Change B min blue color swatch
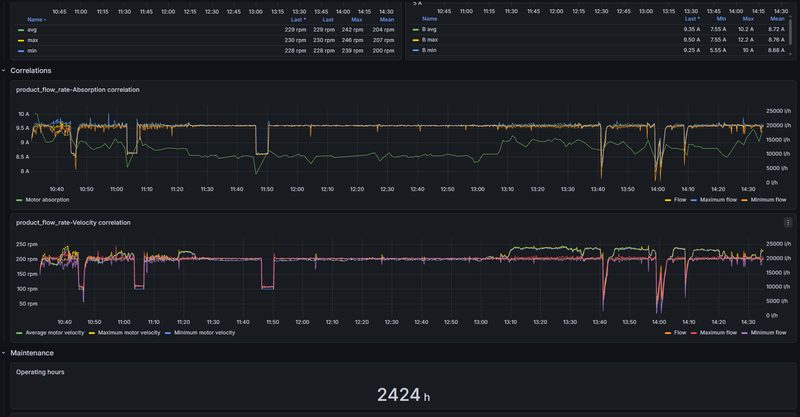The height and width of the screenshot is (417, 800). pyautogui.click(x=415, y=50)
